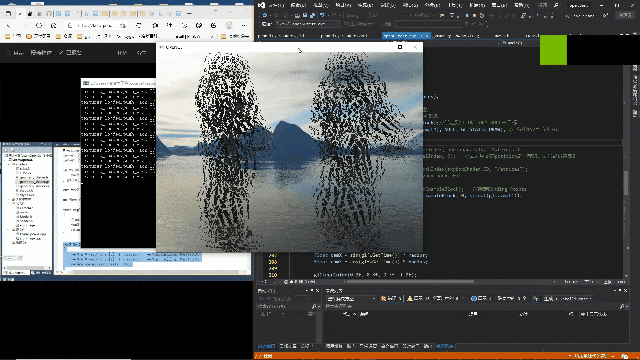The width and height of the screenshot is (640, 360).
Task: Toggle the Warnings filter in Error List
Action: 437,299
